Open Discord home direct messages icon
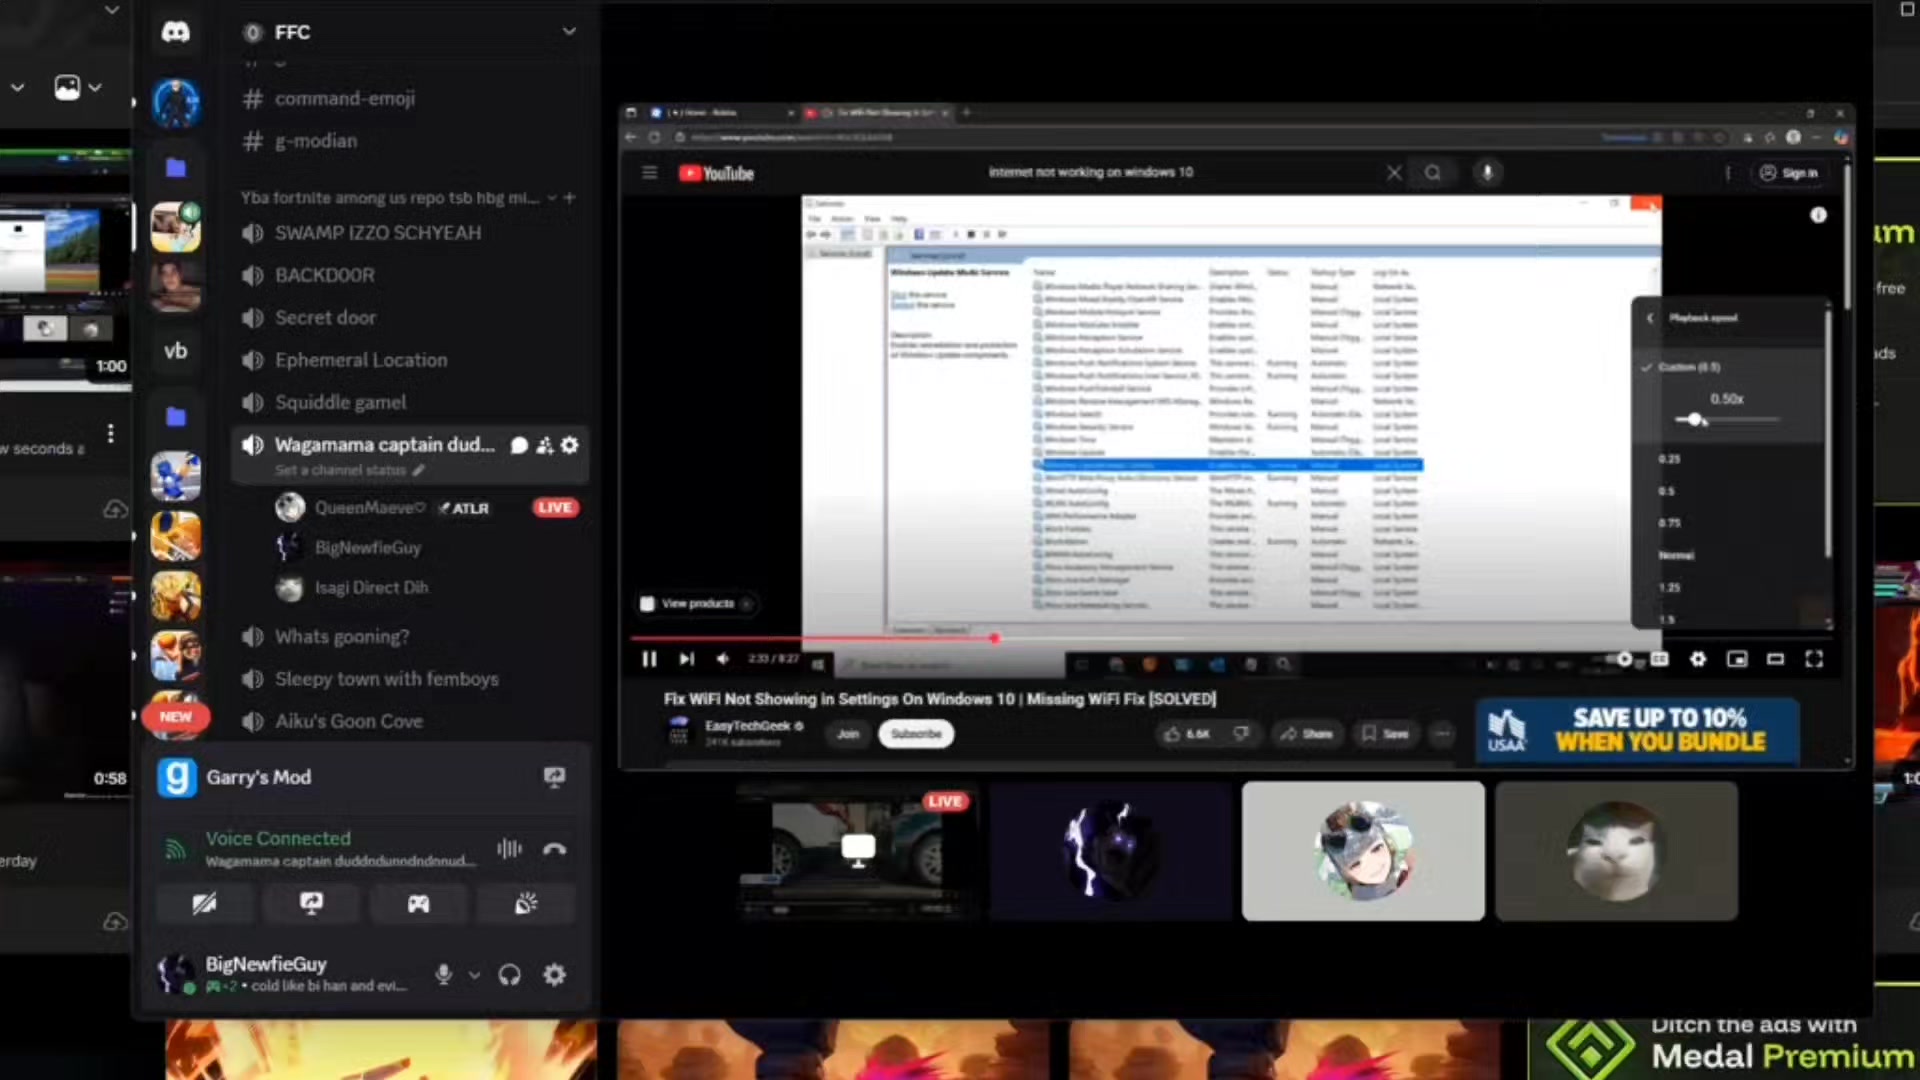 point(176,32)
